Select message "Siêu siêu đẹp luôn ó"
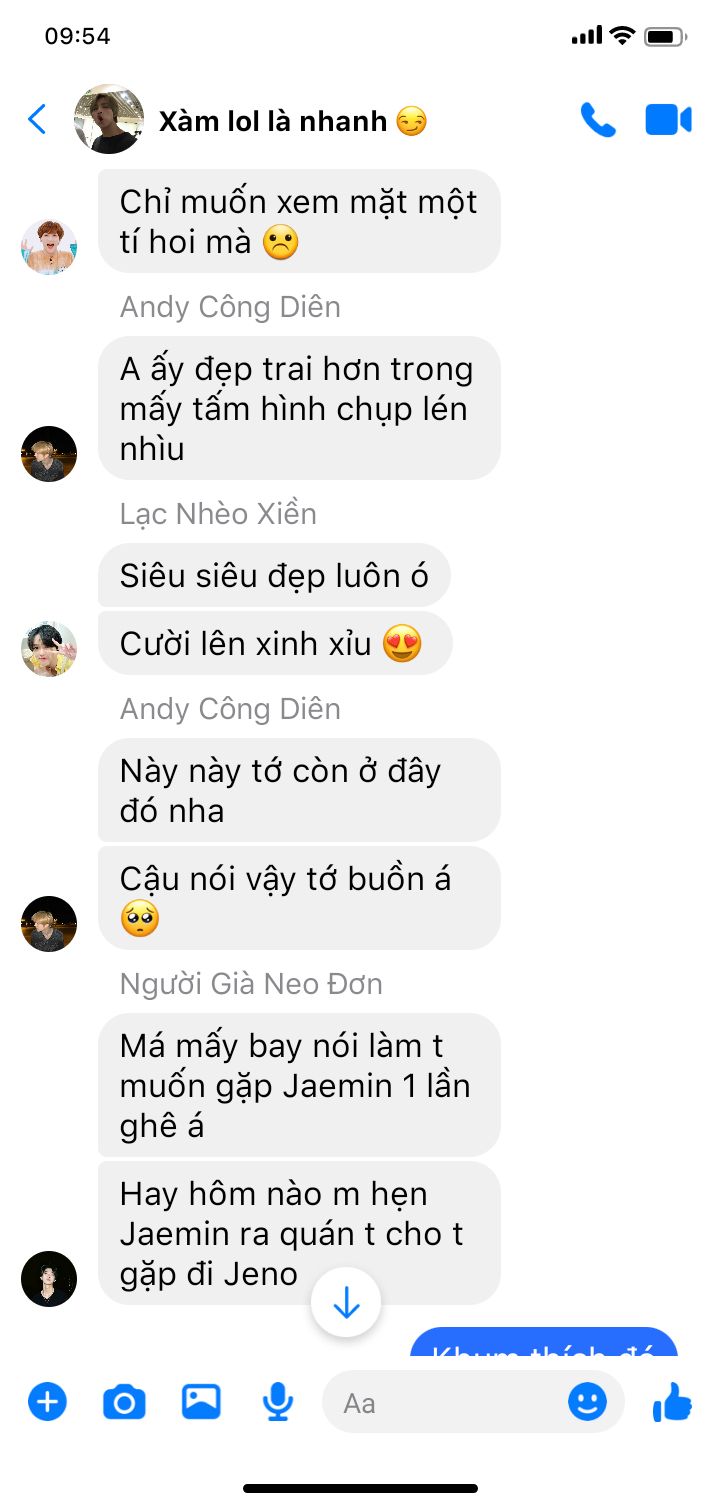 tap(274, 576)
